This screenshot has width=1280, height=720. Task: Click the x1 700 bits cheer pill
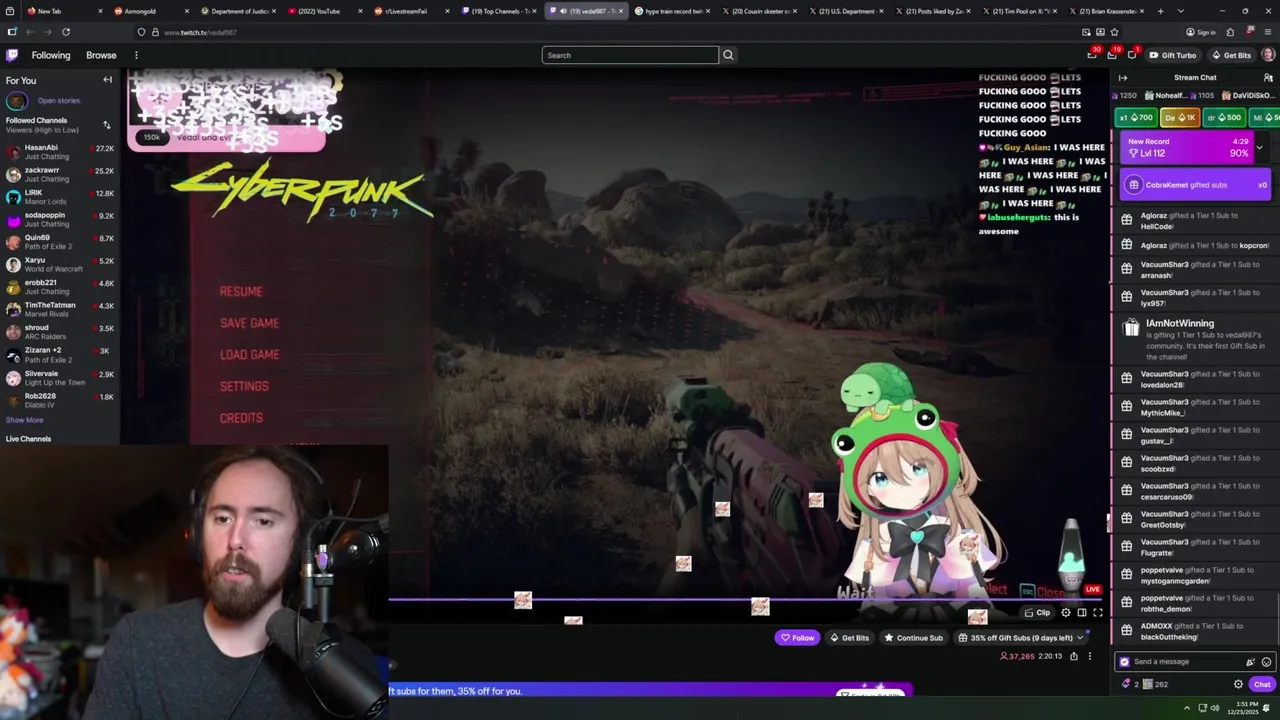[x=1136, y=118]
